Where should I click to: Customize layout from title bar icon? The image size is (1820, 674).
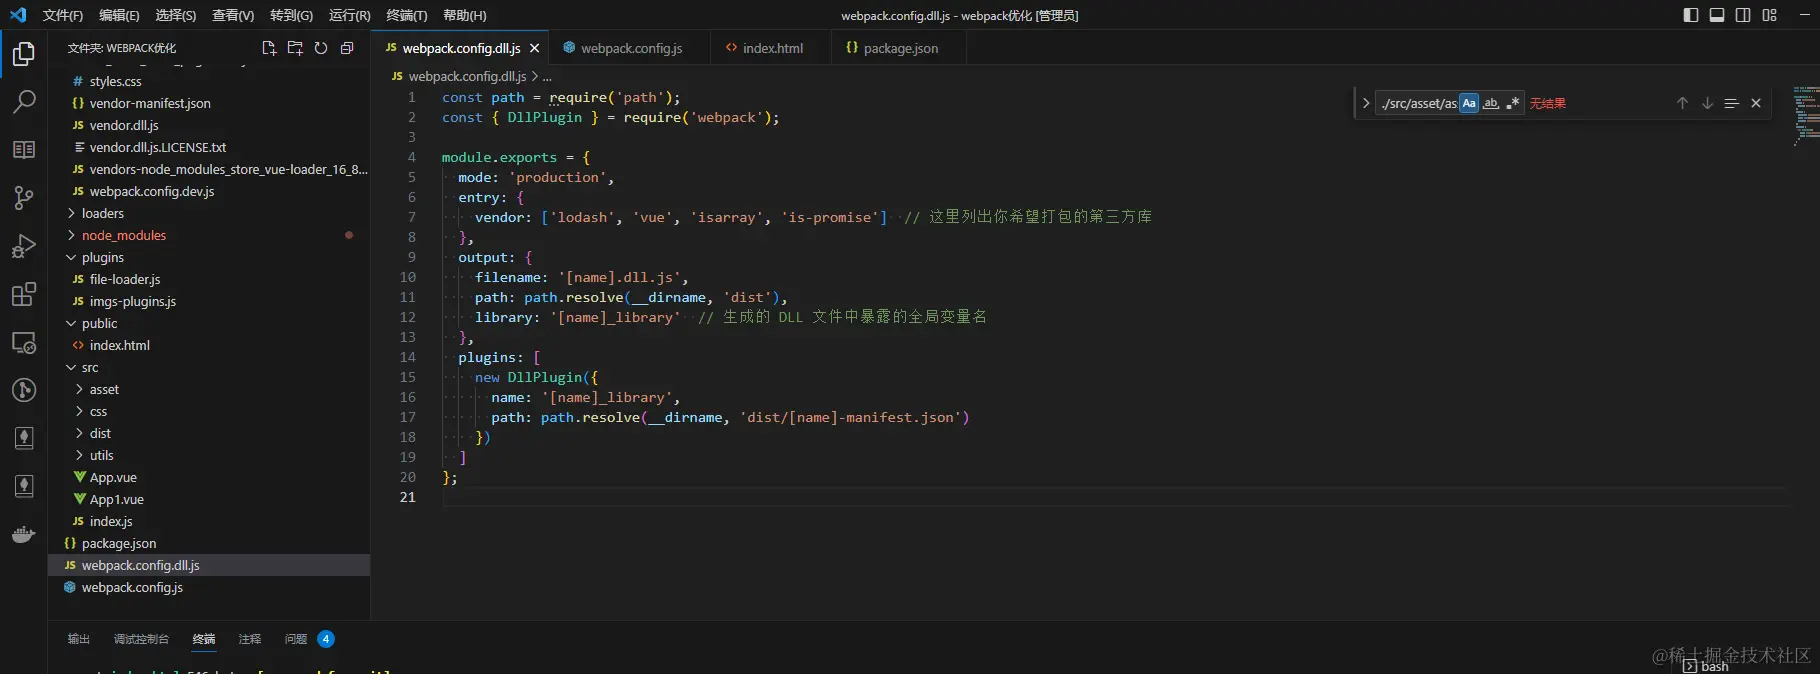[1770, 15]
